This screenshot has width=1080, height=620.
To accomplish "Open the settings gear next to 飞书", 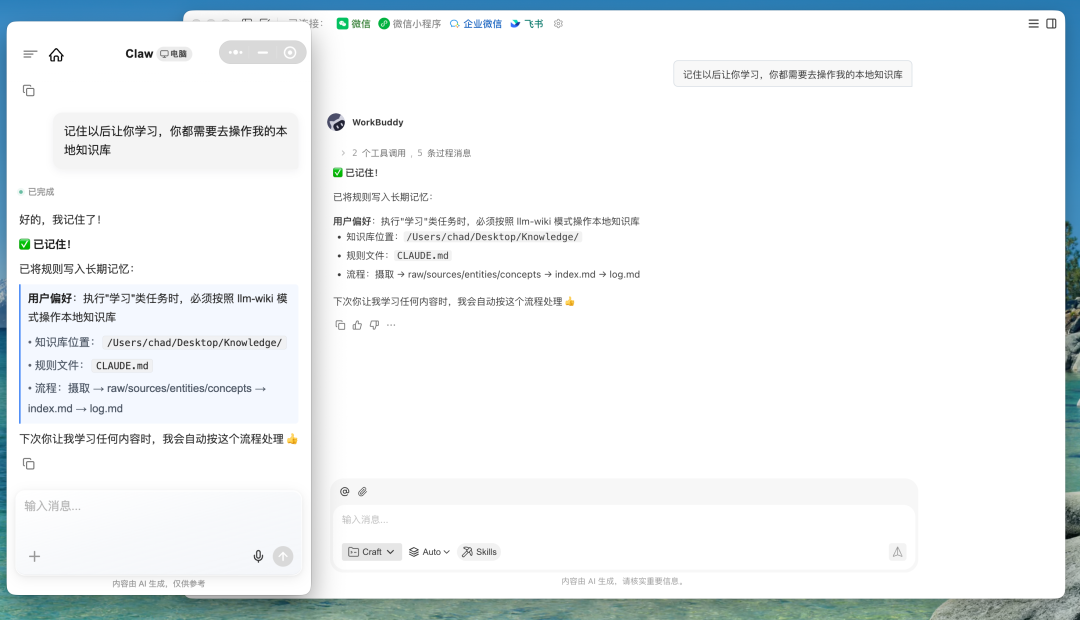I will pos(558,23).
